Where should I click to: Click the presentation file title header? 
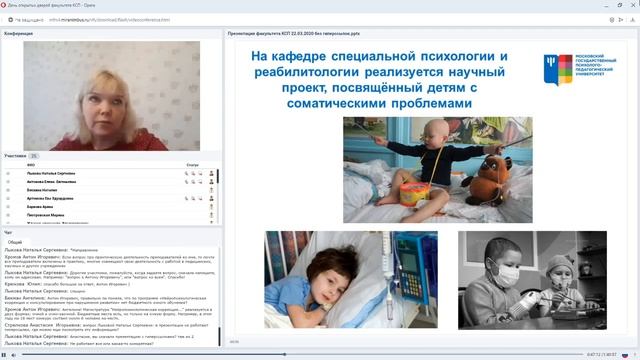293,33
